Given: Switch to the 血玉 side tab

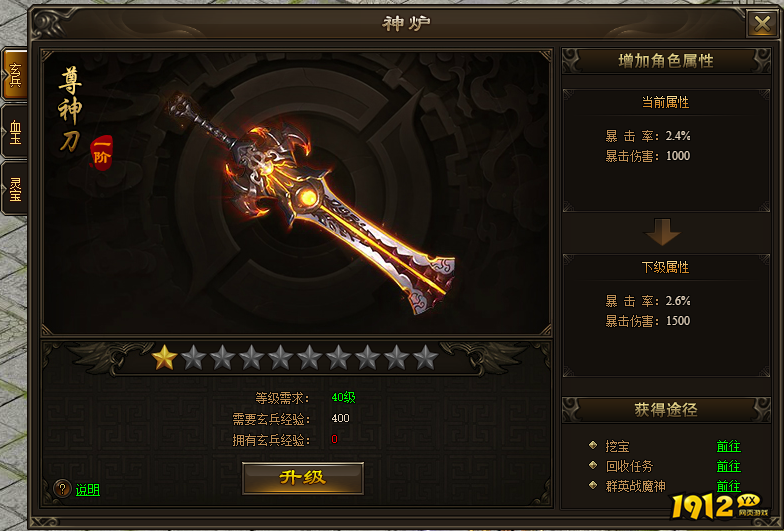Looking at the screenshot, I should (x=14, y=132).
